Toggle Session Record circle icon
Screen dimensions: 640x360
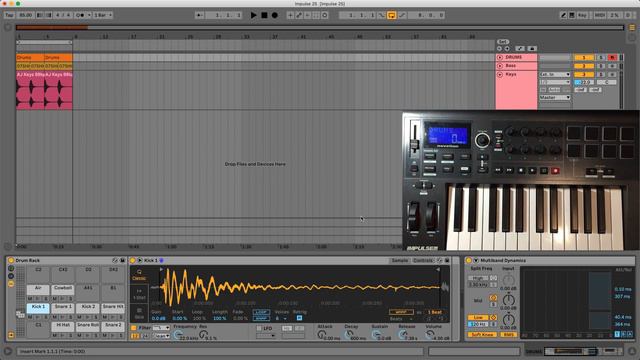tap(325, 15)
